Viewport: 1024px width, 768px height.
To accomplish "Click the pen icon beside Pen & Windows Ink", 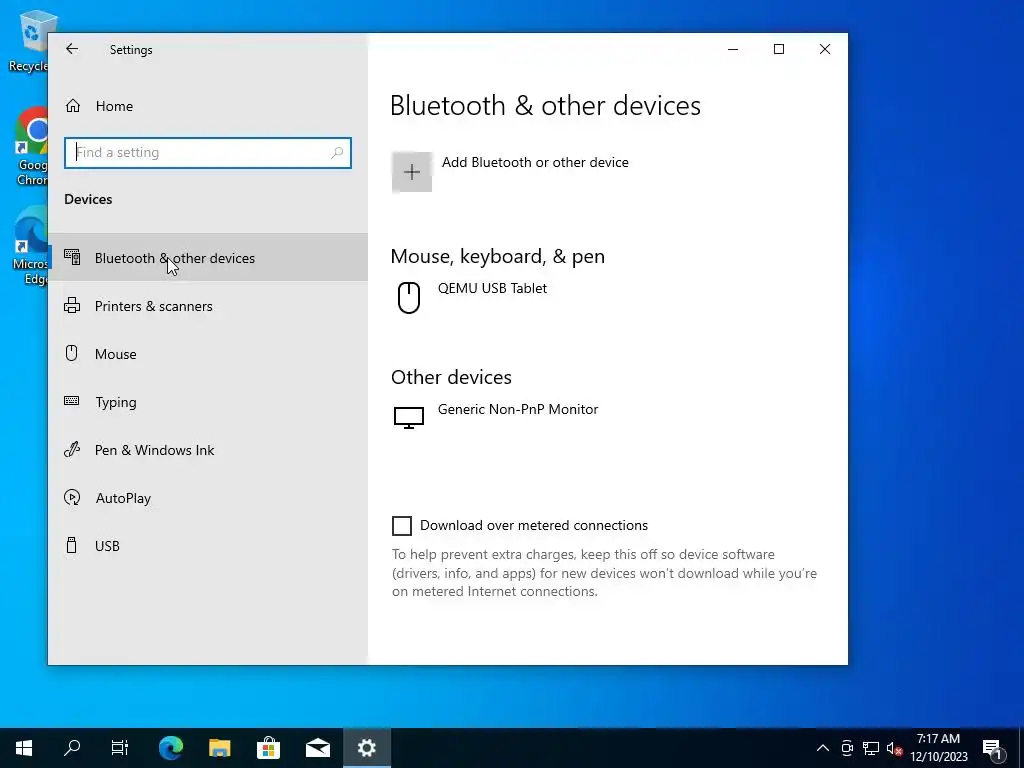I will point(72,449).
